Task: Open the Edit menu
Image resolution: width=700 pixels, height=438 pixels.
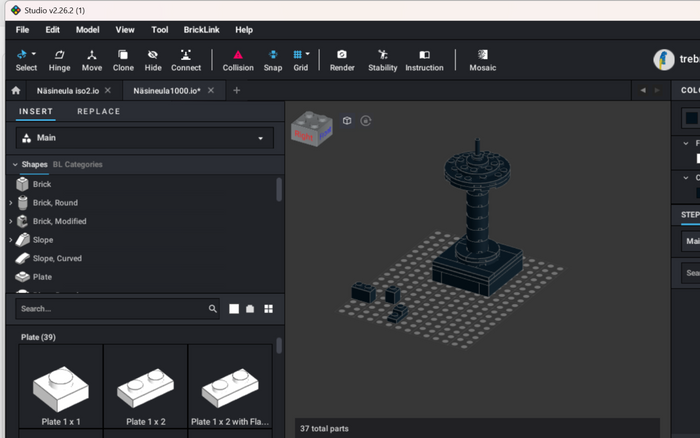Action: point(52,30)
